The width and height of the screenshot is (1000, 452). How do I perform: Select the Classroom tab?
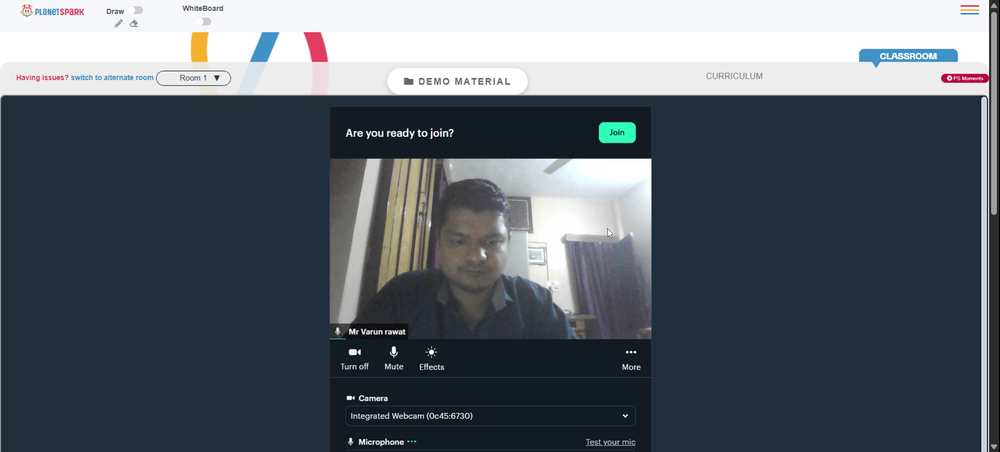908,56
